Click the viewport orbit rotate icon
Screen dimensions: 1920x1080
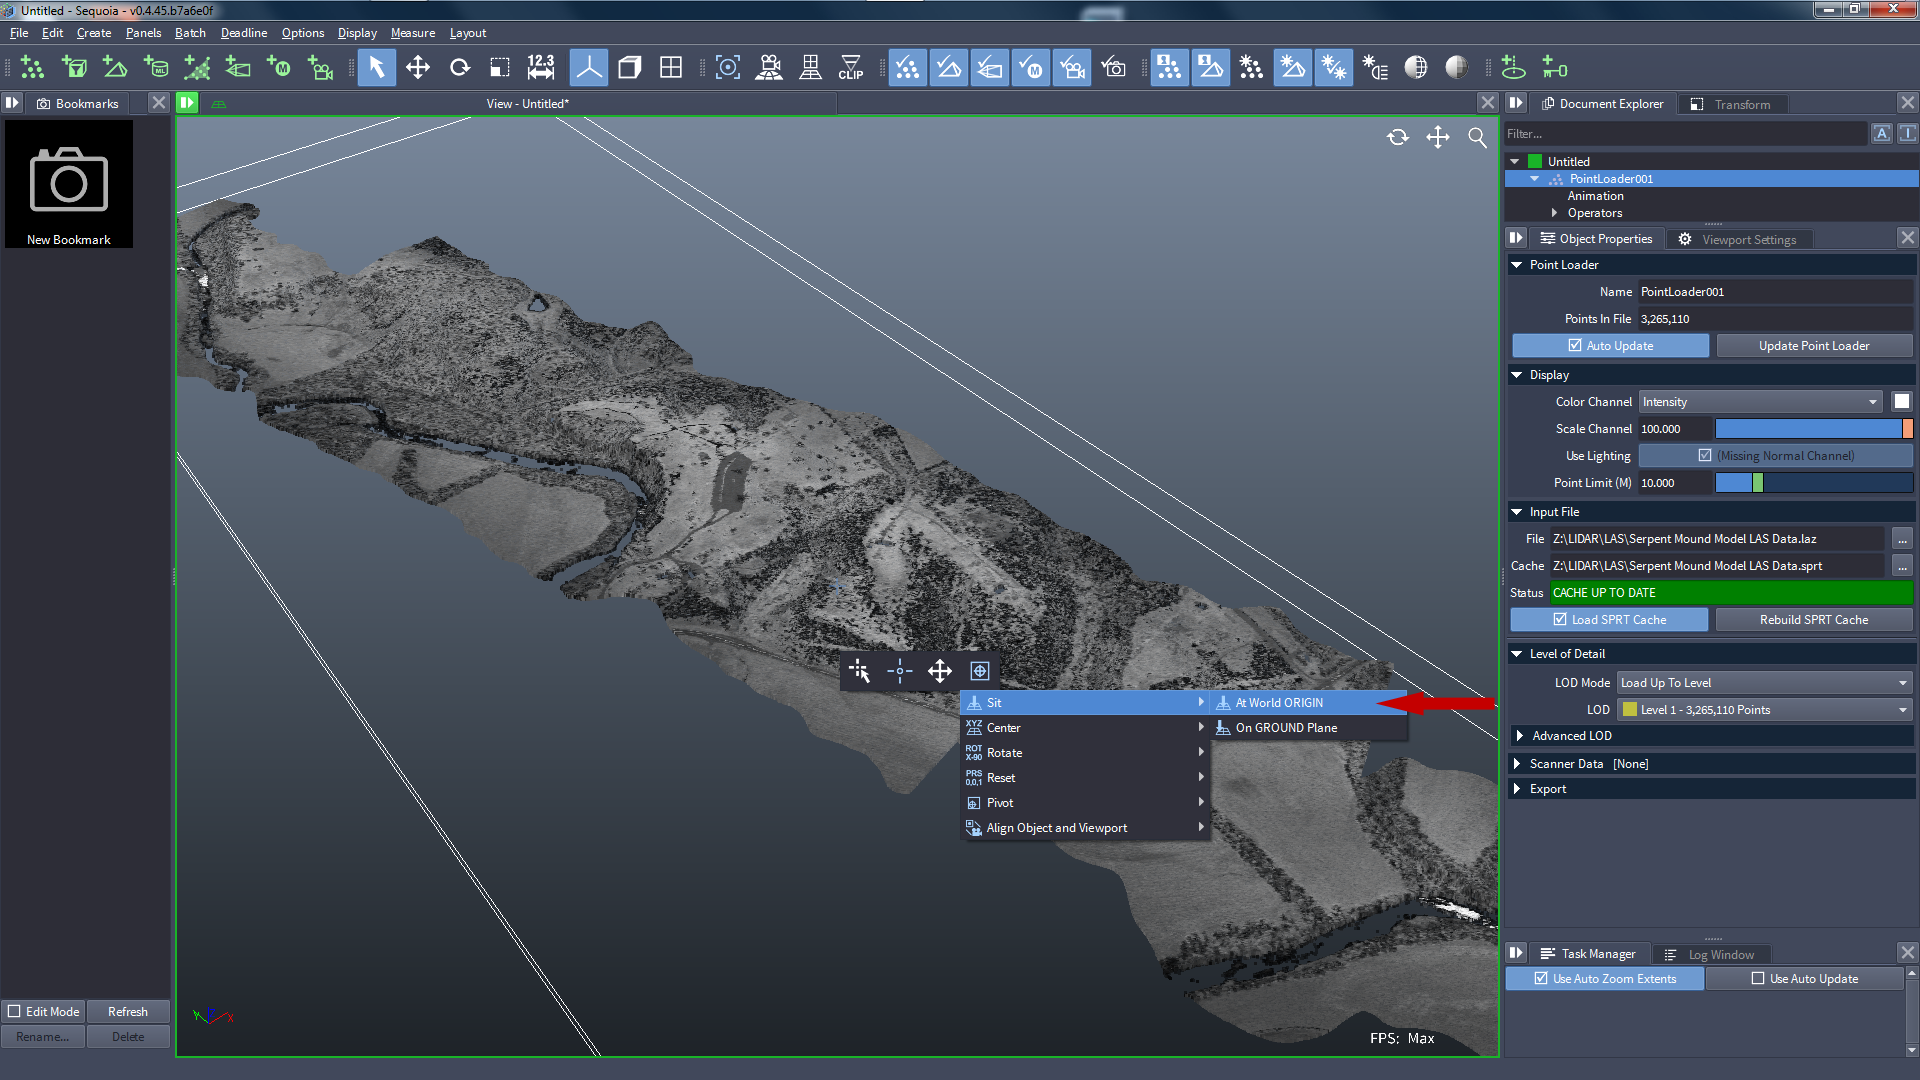1398,138
